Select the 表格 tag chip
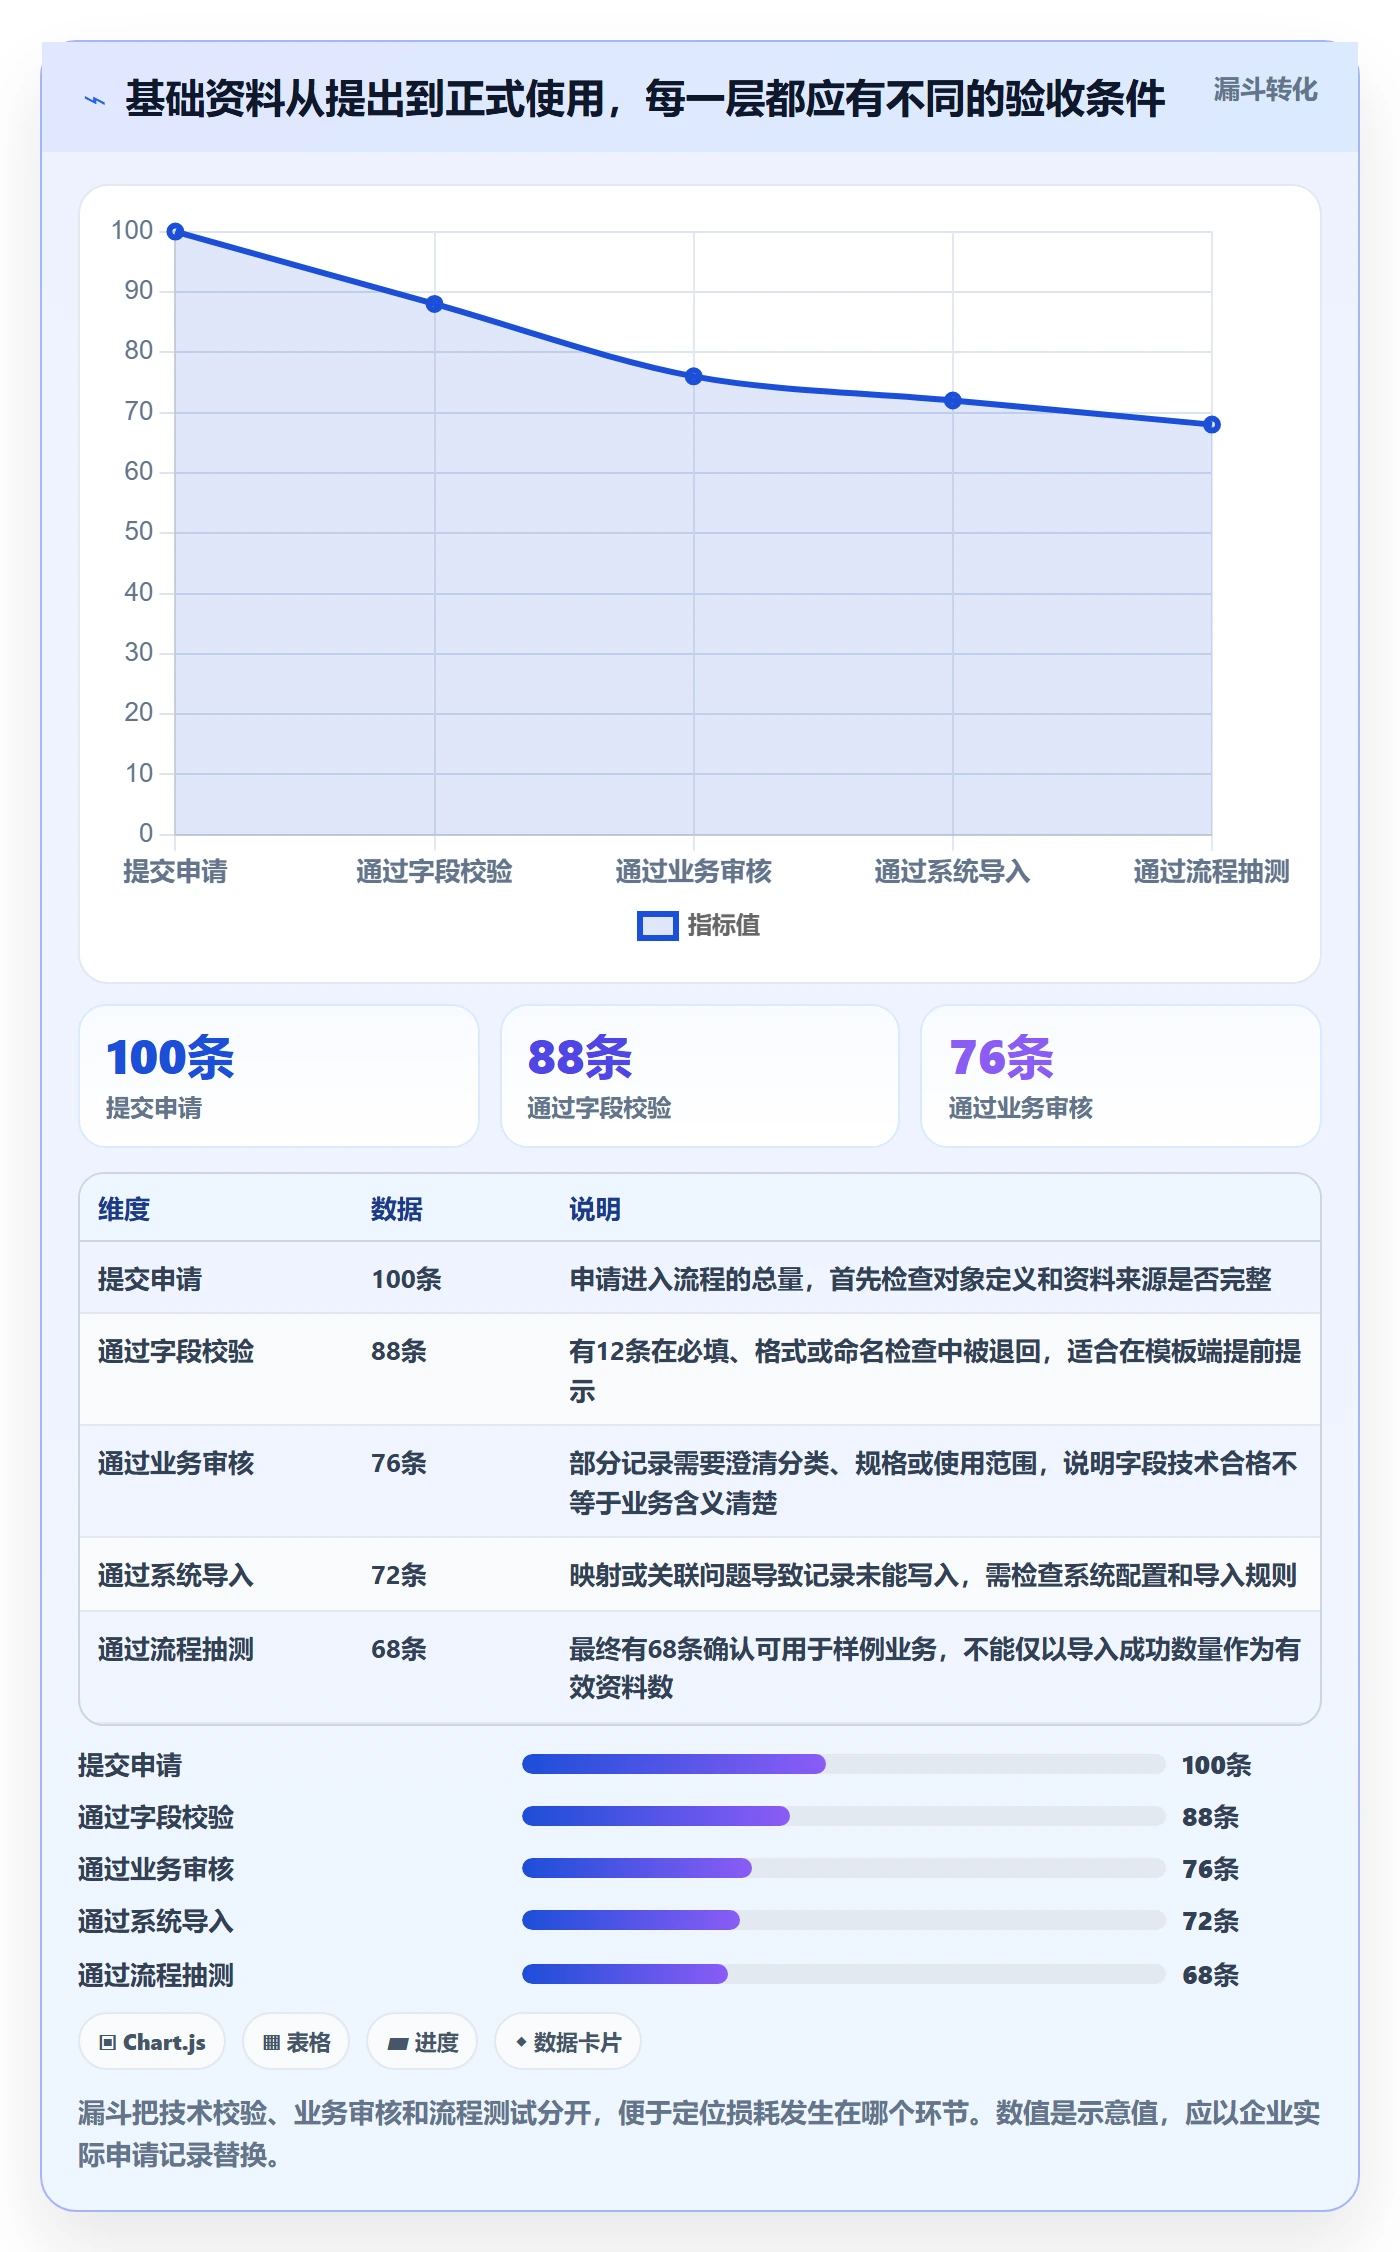Image resolution: width=1400 pixels, height=2252 pixels. (296, 2042)
